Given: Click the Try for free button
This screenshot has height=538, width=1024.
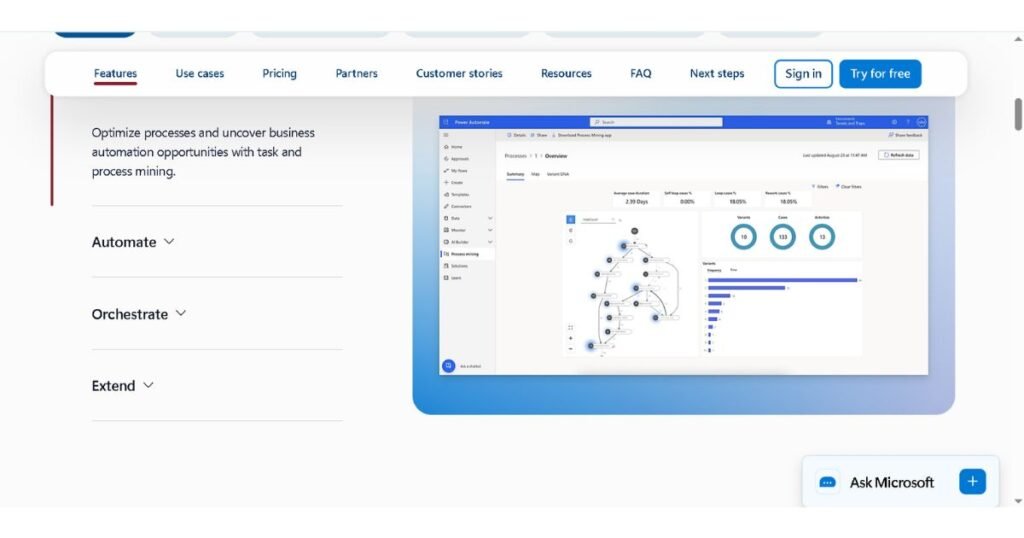Looking at the screenshot, I should (x=880, y=74).
